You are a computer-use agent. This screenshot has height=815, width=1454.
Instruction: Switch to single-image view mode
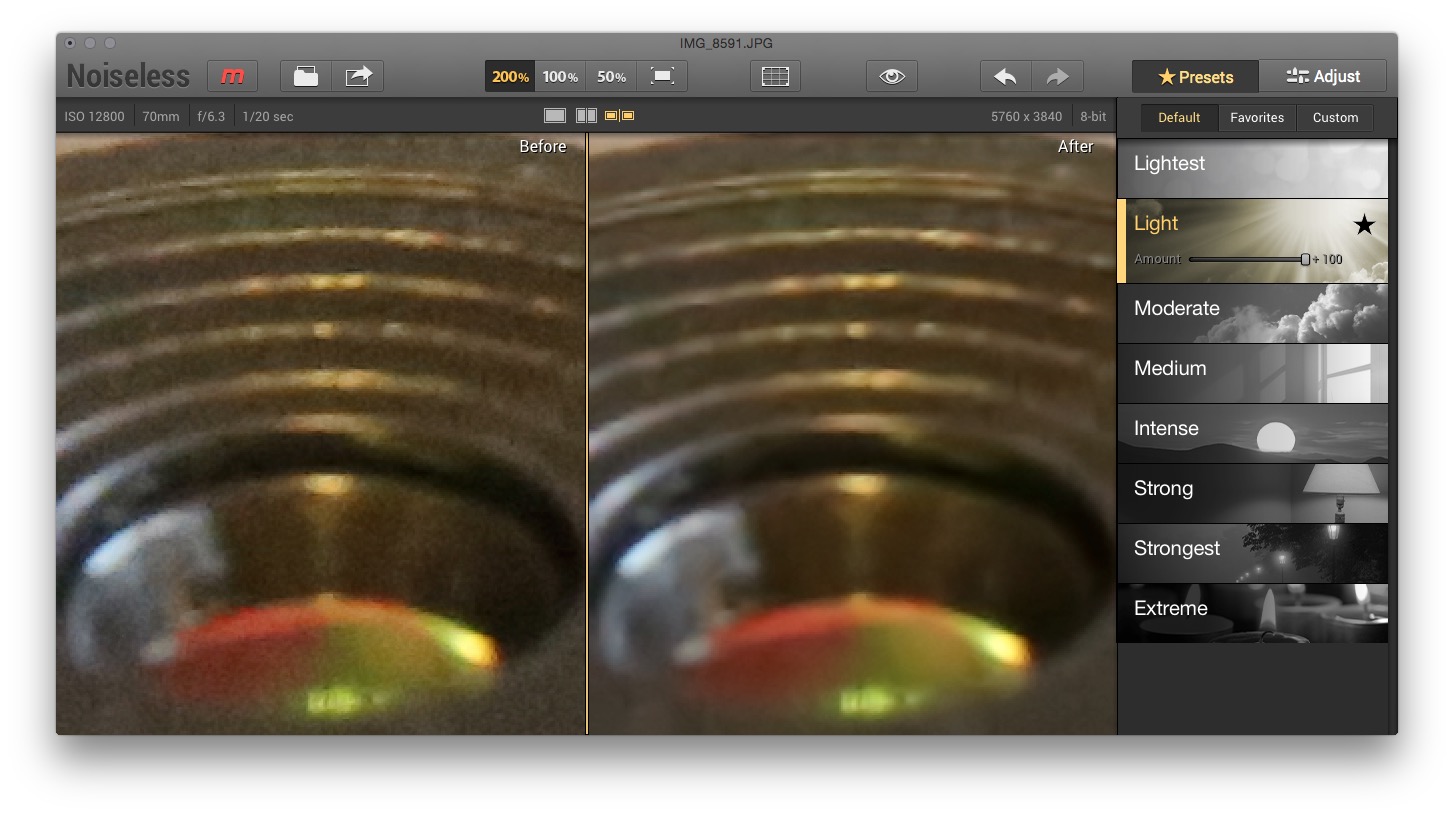(555, 115)
